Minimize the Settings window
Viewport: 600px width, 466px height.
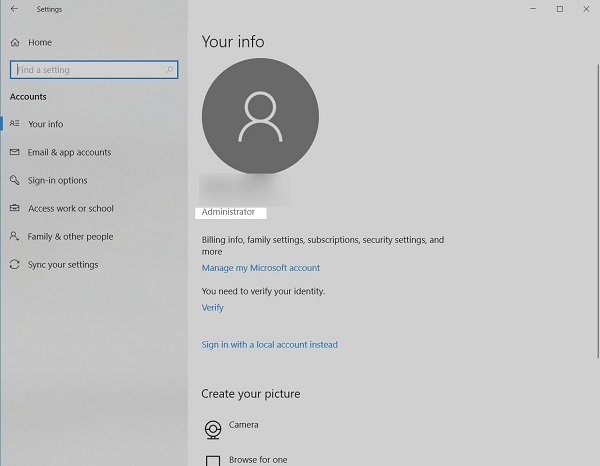[531, 9]
